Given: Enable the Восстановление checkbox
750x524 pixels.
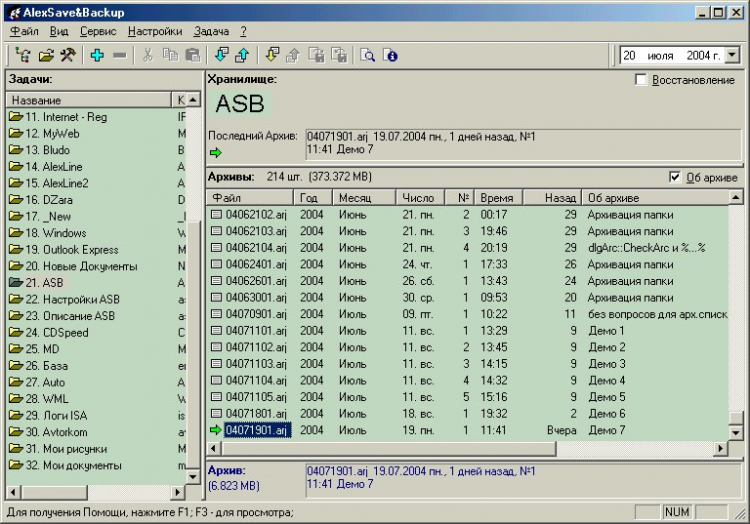Looking at the screenshot, I should (x=641, y=80).
